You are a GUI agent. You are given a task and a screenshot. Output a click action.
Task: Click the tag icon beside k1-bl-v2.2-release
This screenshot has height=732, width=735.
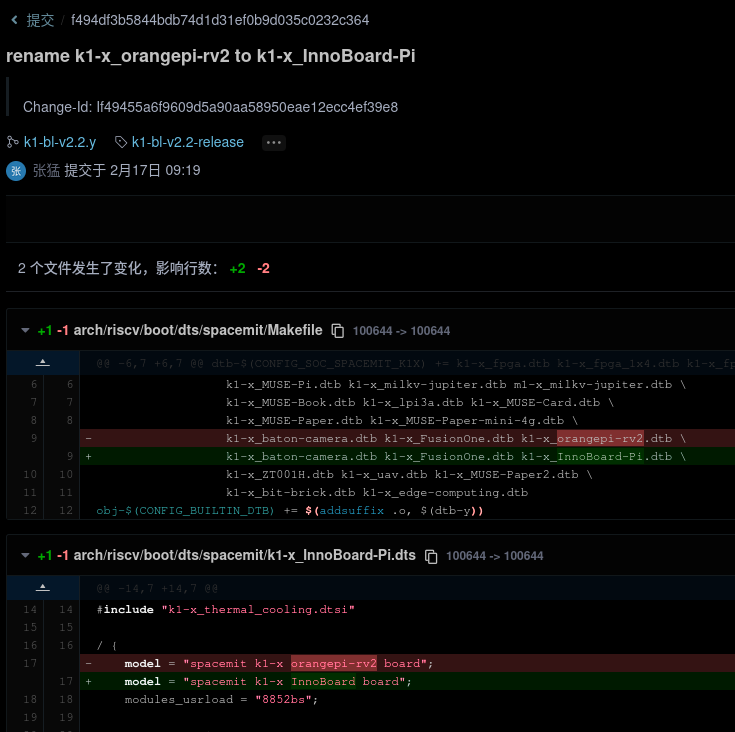click(121, 142)
